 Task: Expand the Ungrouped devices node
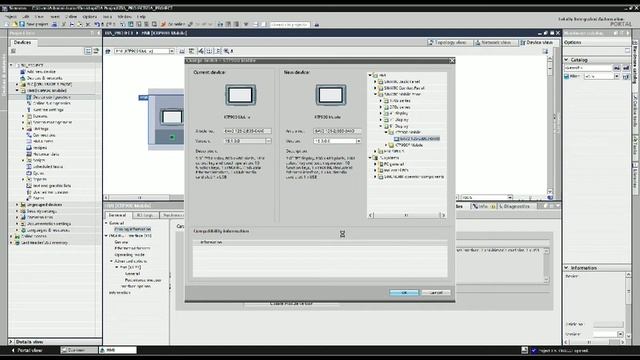[x=17, y=204]
